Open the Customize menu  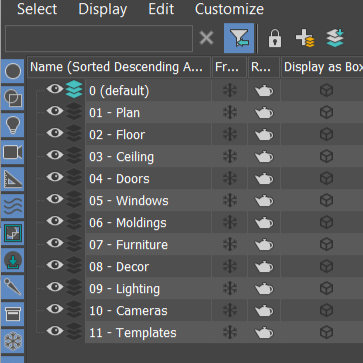tap(229, 9)
